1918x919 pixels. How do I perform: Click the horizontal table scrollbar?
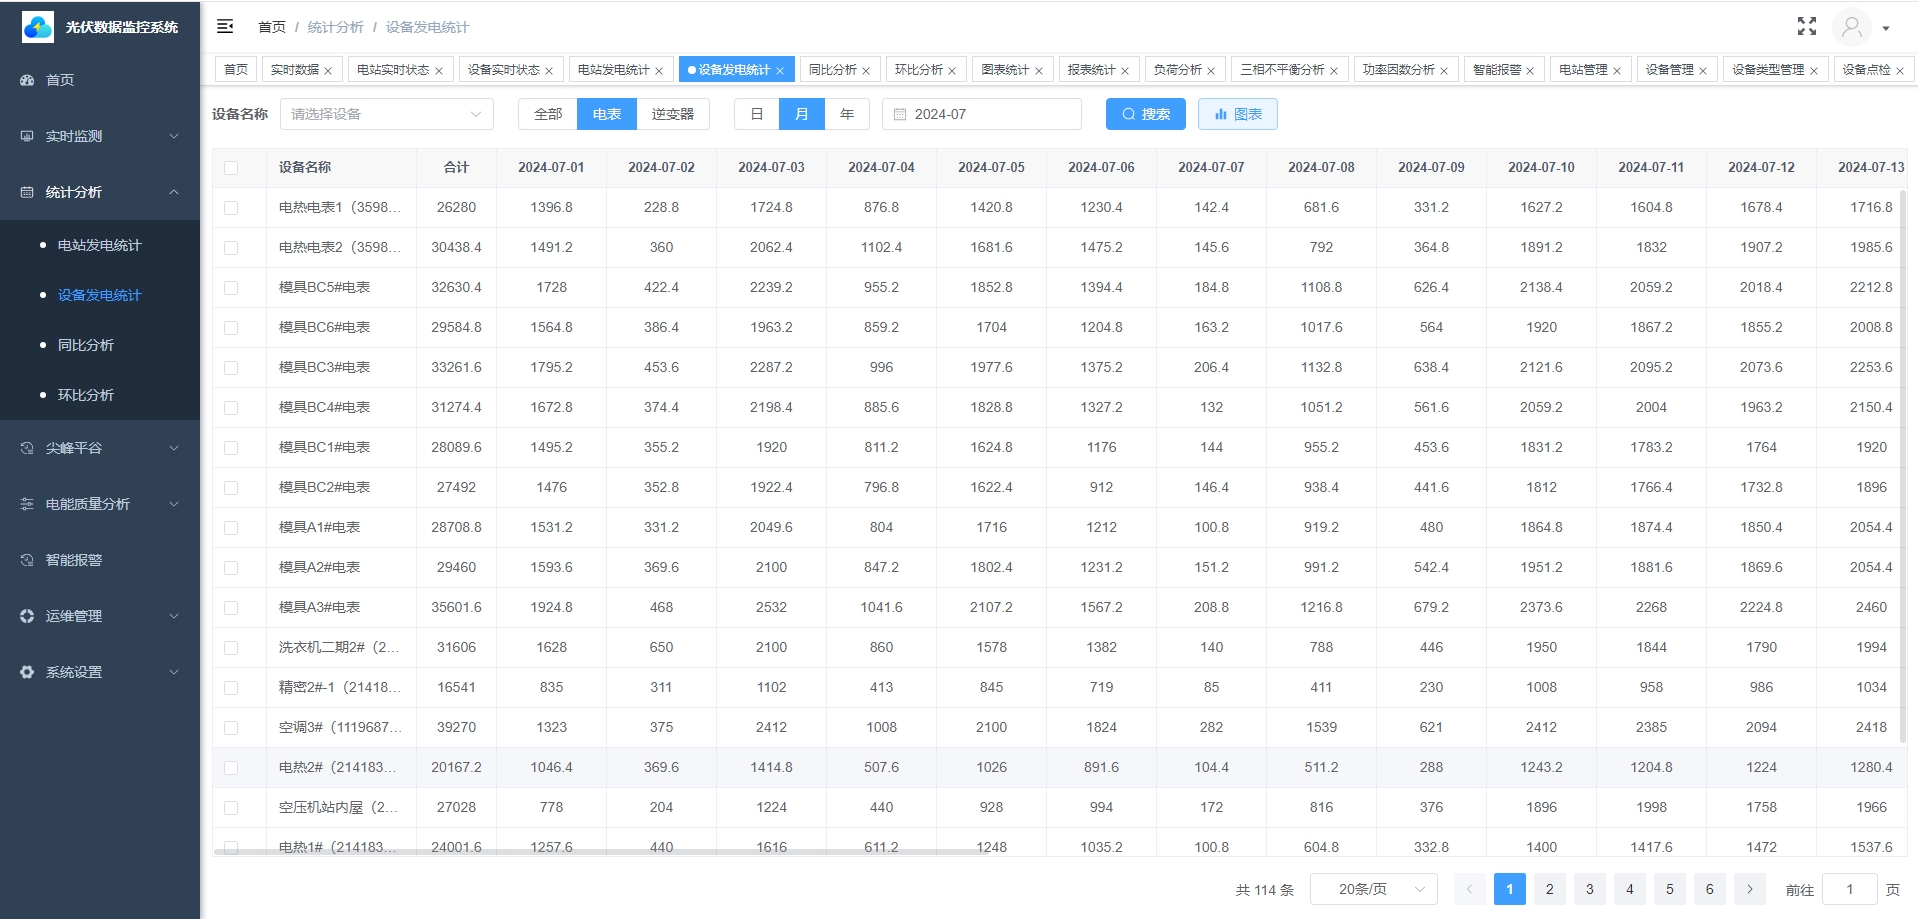[600, 852]
